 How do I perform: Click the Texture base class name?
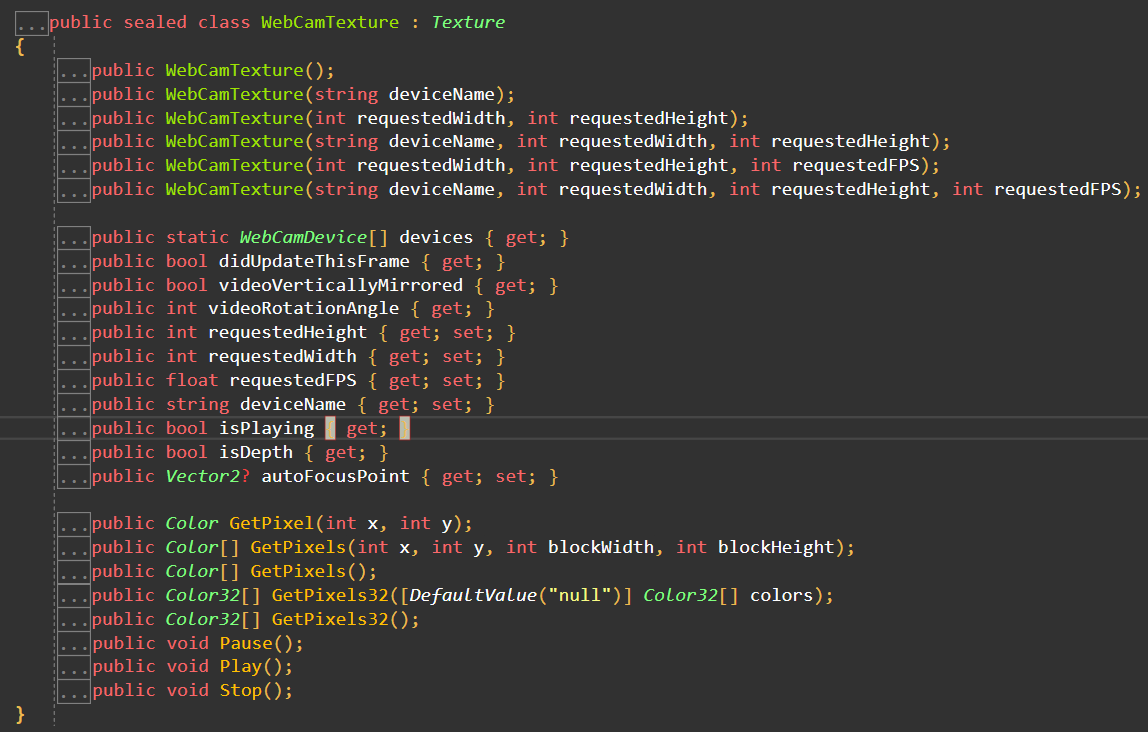[469, 23]
